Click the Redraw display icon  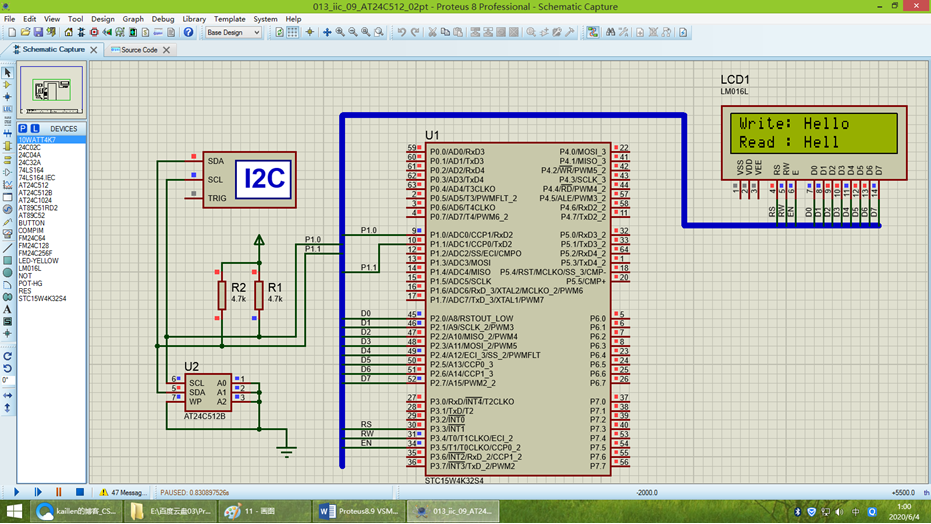[279, 33]
